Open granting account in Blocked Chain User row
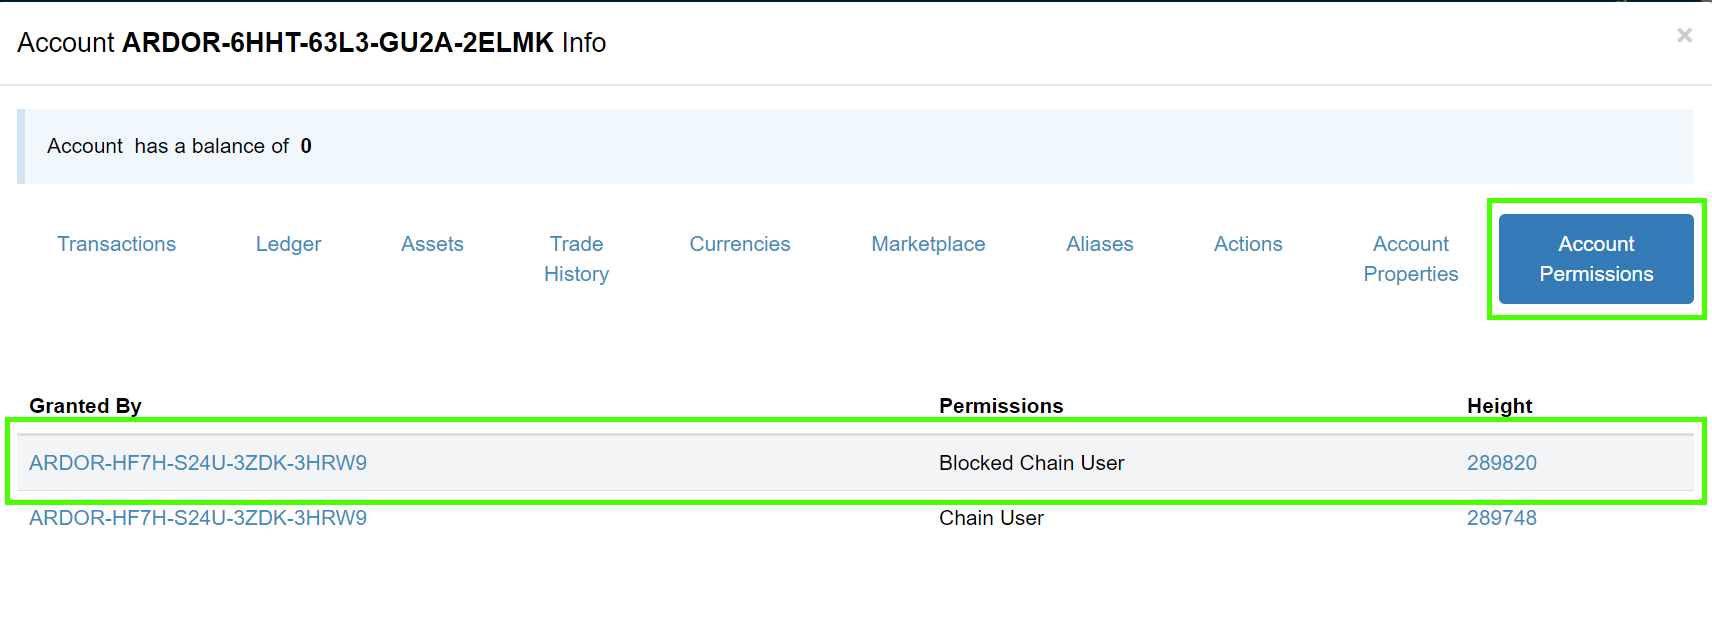 198,463
